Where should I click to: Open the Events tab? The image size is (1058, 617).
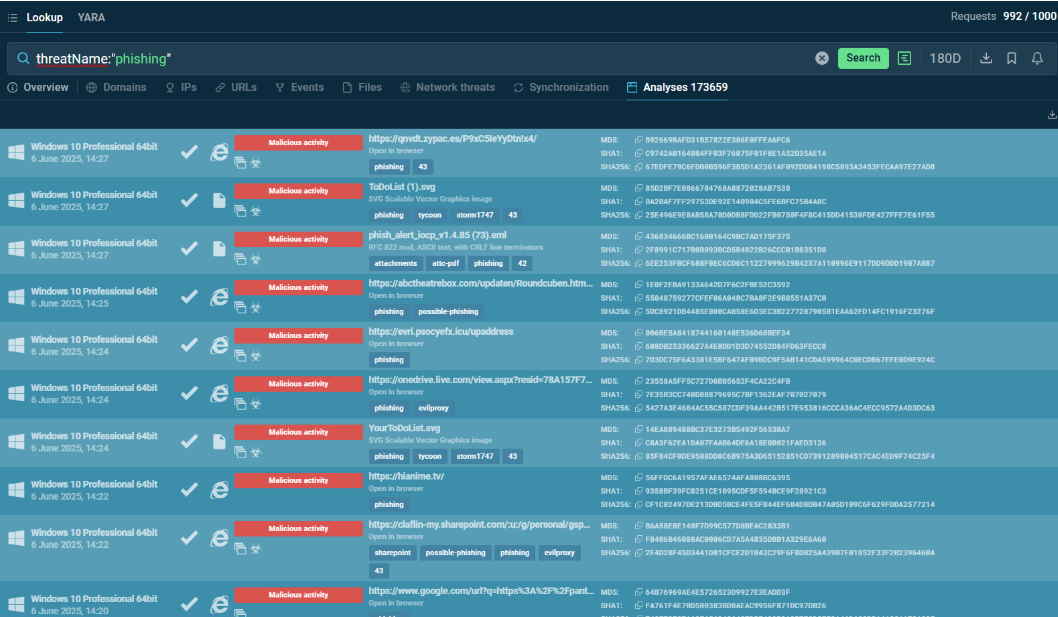coord(300,87)
